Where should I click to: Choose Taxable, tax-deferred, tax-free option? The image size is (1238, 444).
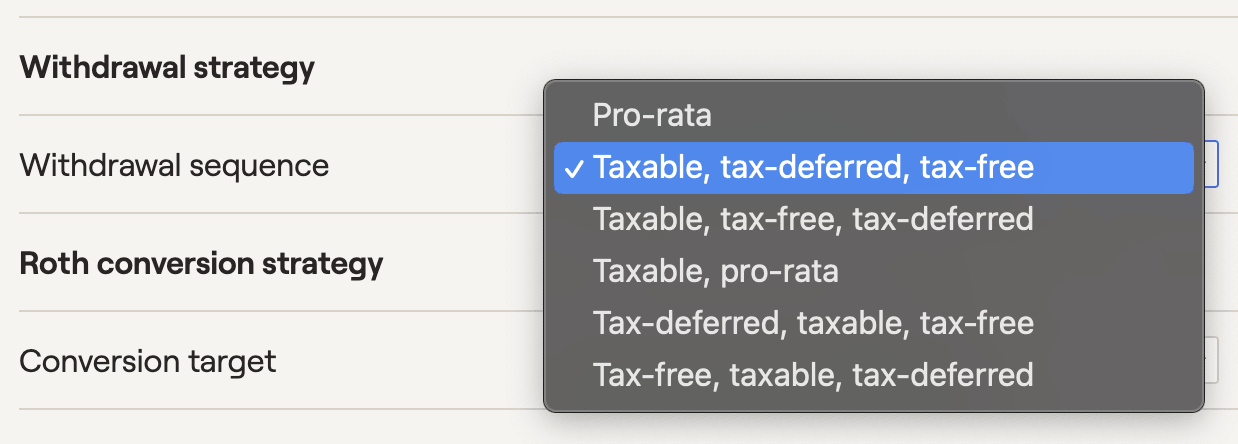pyautogui.click(x=813, y=168)
